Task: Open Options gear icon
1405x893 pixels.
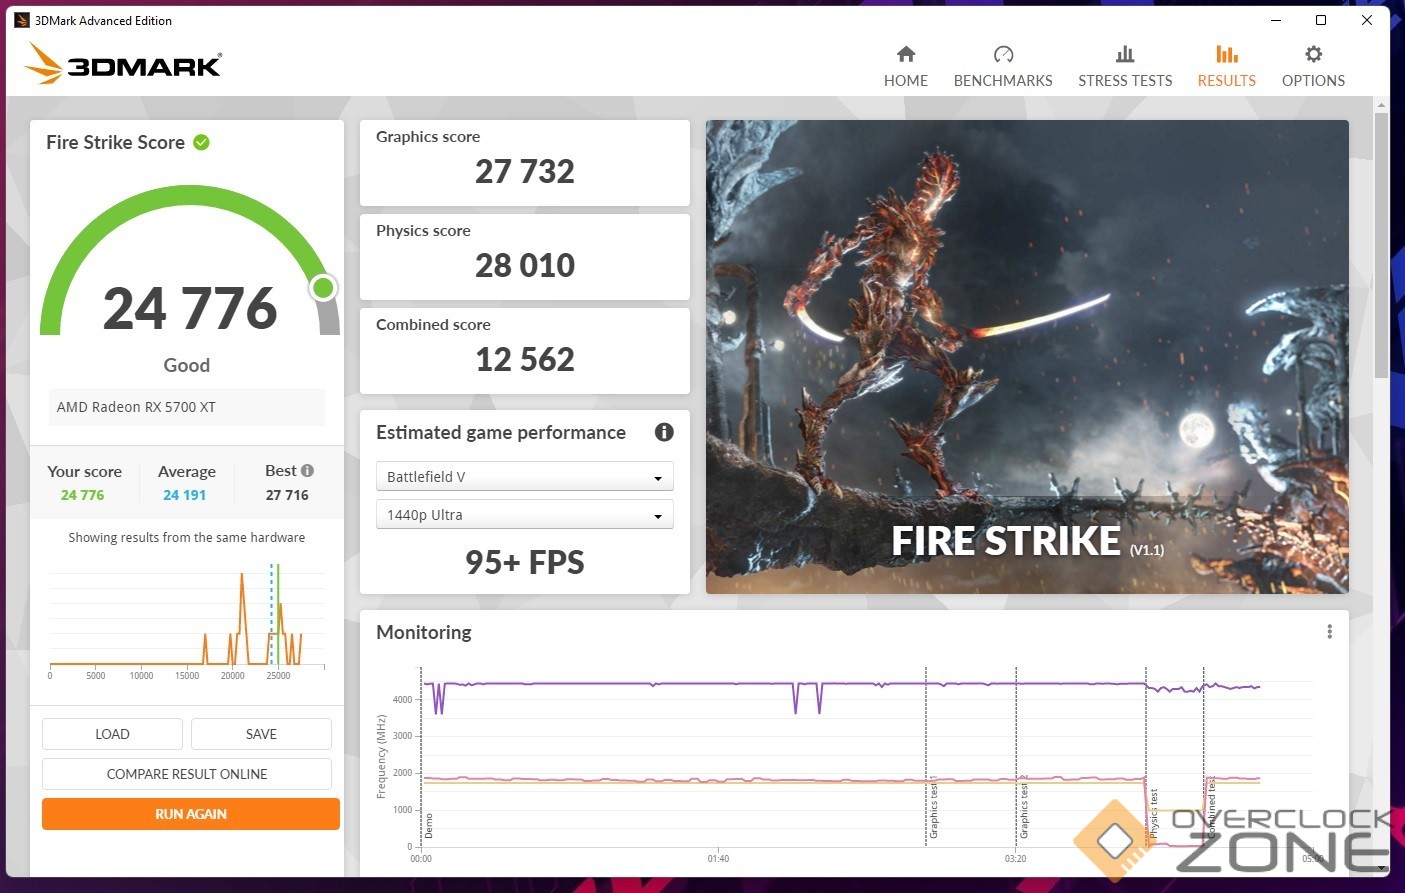Action: [1313, 55]
